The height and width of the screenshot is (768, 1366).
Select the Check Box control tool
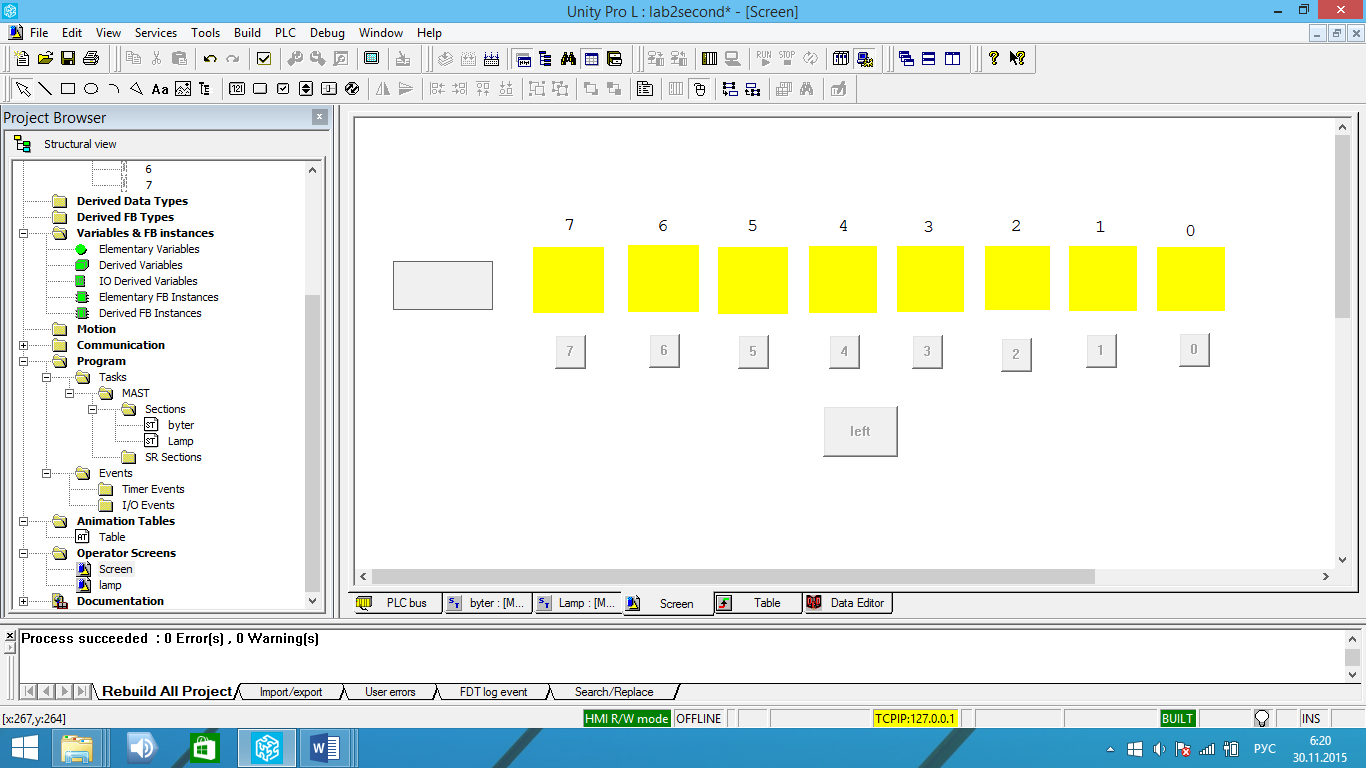(x=283, y=89)
